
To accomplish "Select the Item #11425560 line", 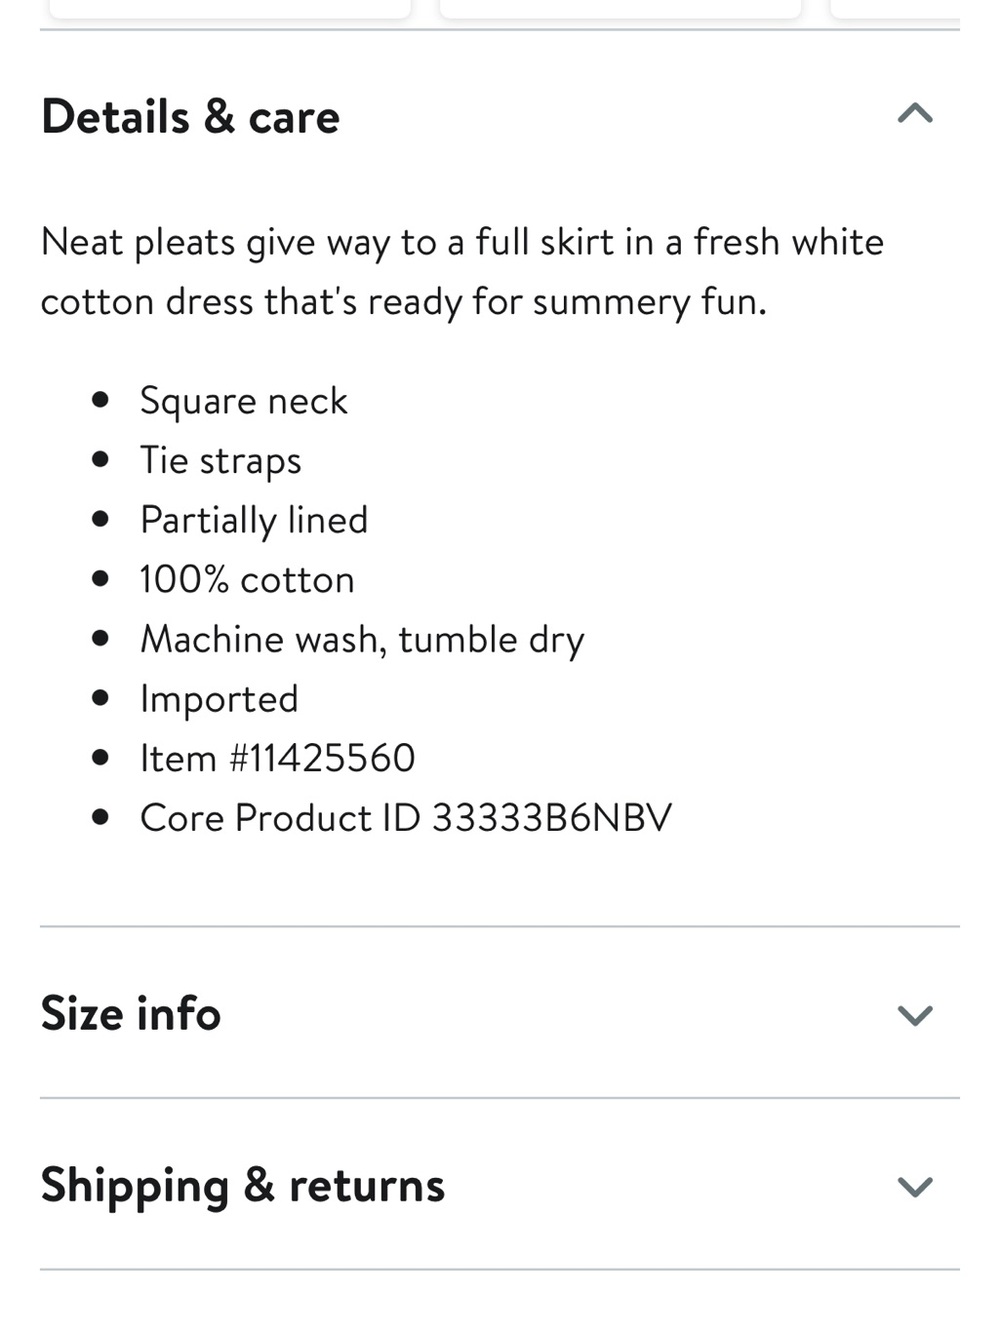I will coord(277,758).
